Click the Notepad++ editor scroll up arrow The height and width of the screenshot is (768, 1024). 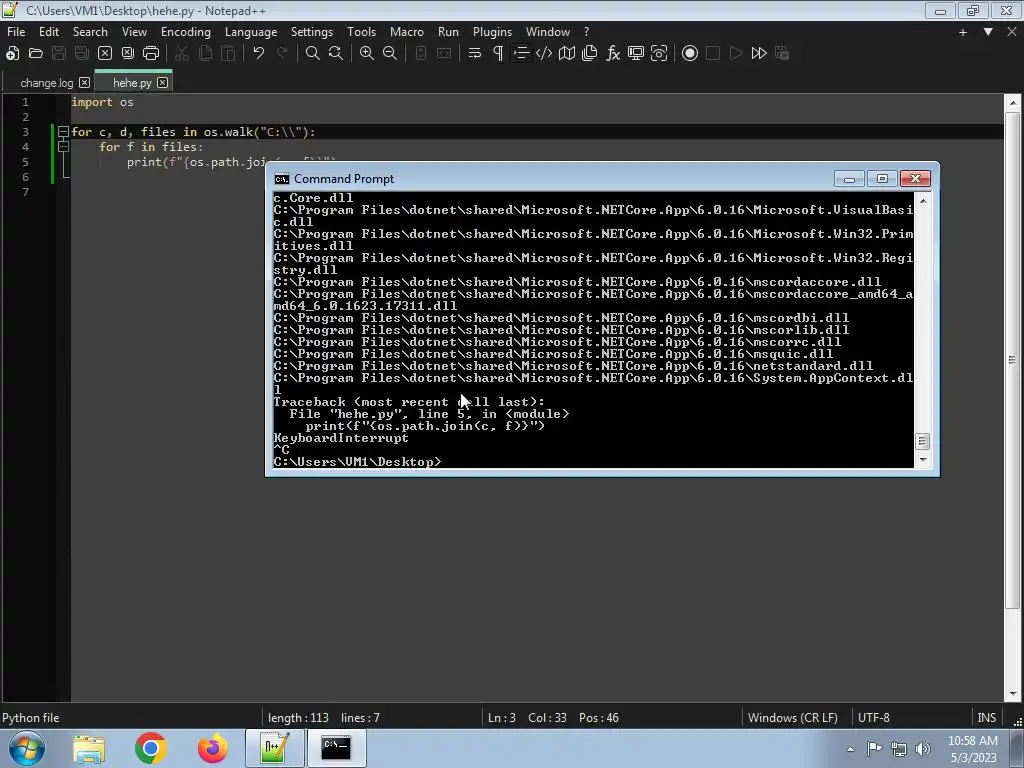click(1012, 103)
